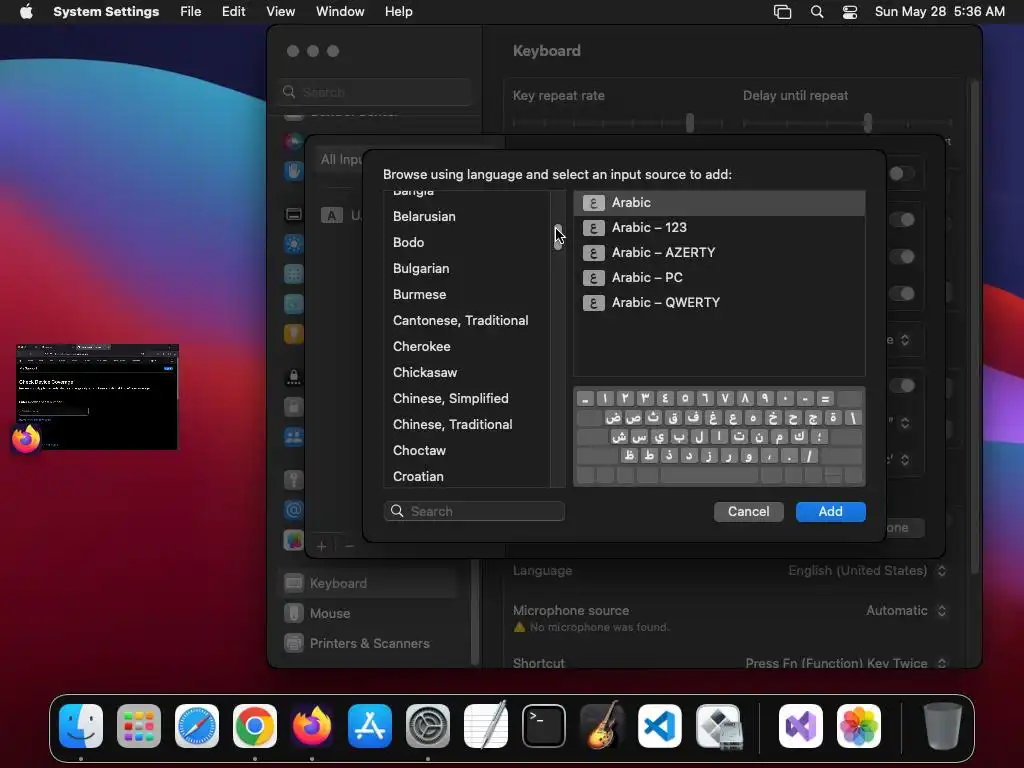Open the Edit menu

233,12
